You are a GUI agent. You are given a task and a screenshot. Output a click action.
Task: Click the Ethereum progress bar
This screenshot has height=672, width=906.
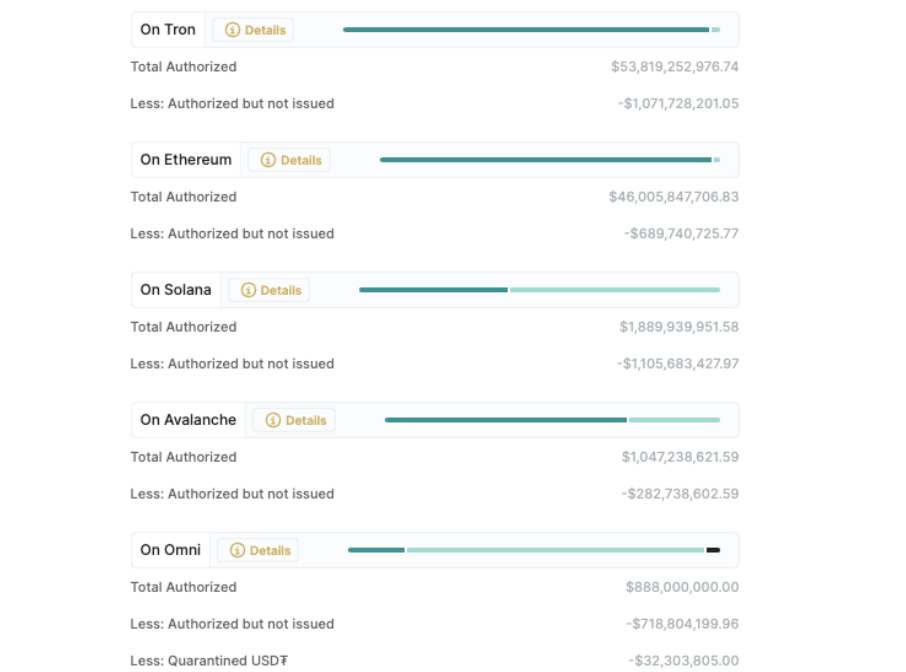pyautogui.click(x=545, y=160)
